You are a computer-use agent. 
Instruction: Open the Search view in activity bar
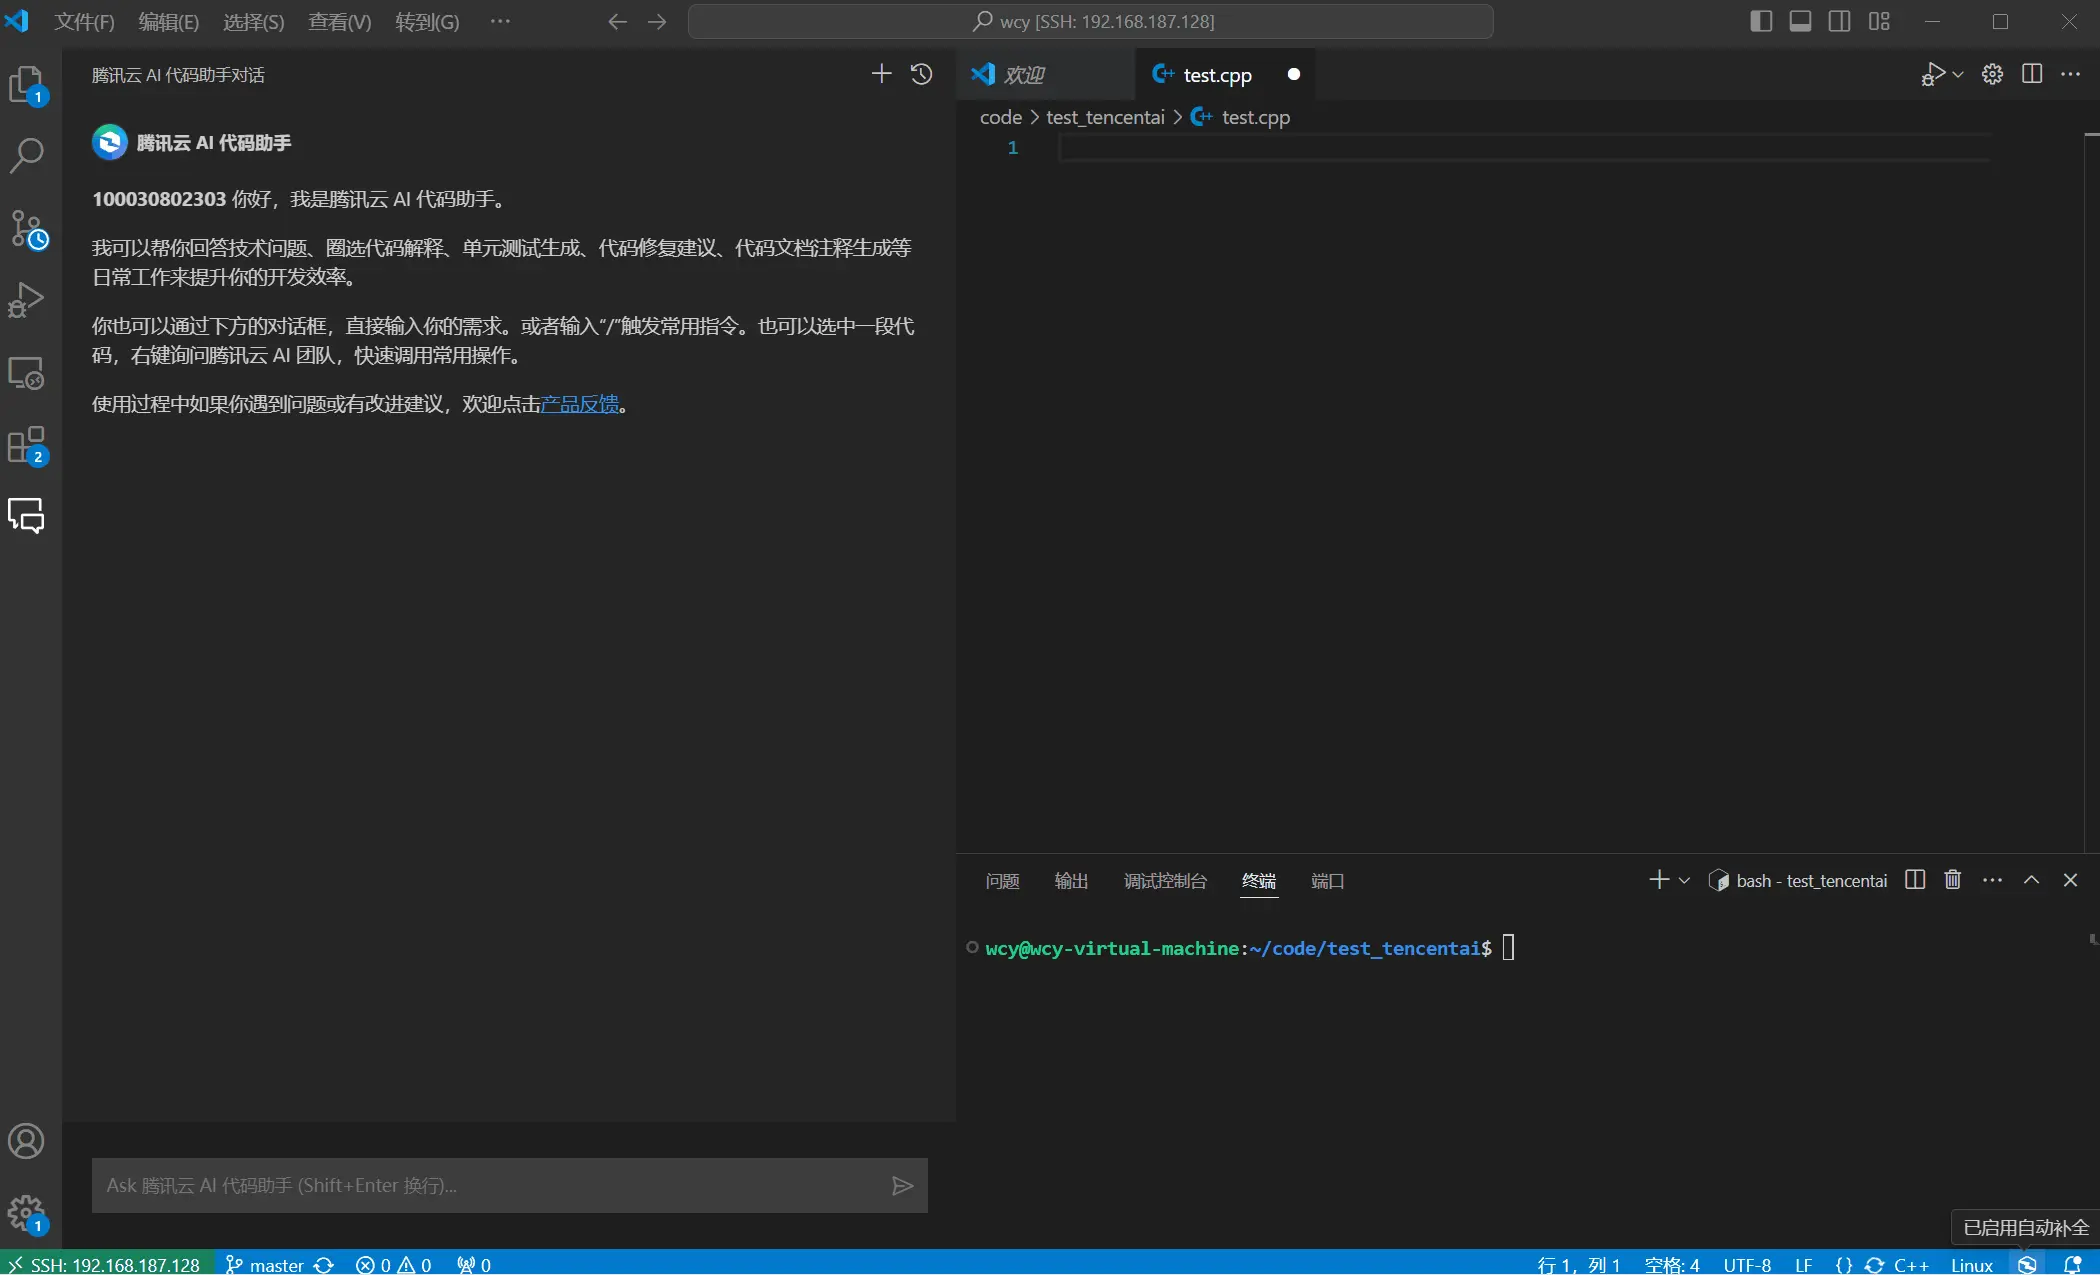(27, 155)
